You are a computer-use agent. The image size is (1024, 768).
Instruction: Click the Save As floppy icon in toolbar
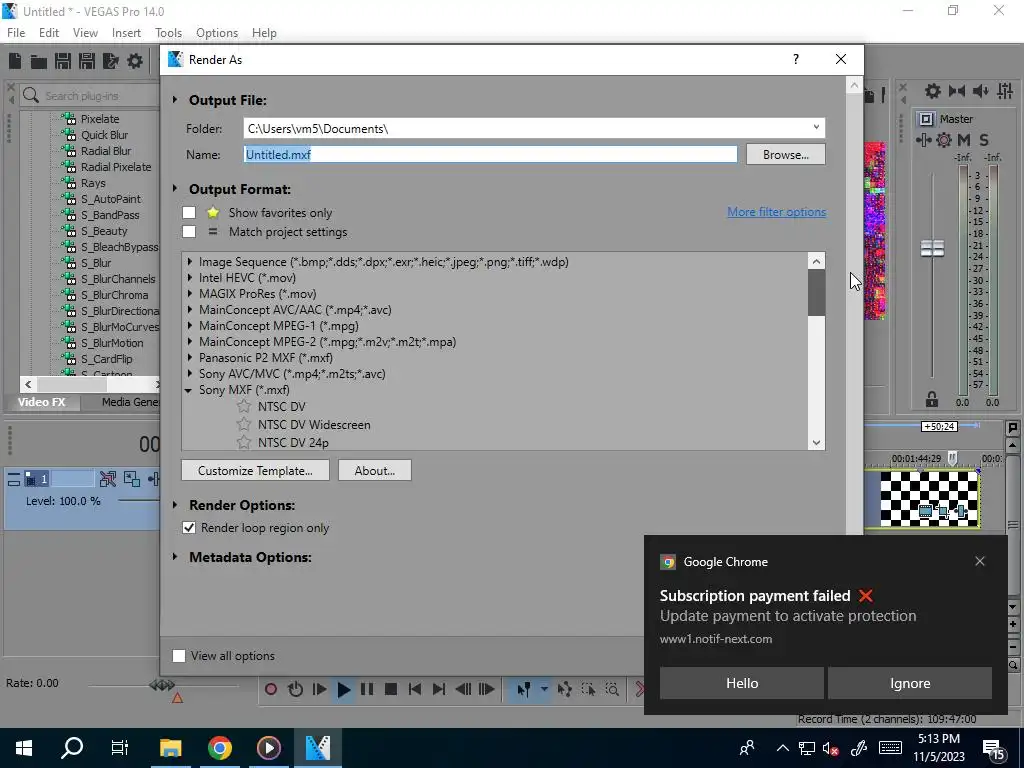click(87, 61)
